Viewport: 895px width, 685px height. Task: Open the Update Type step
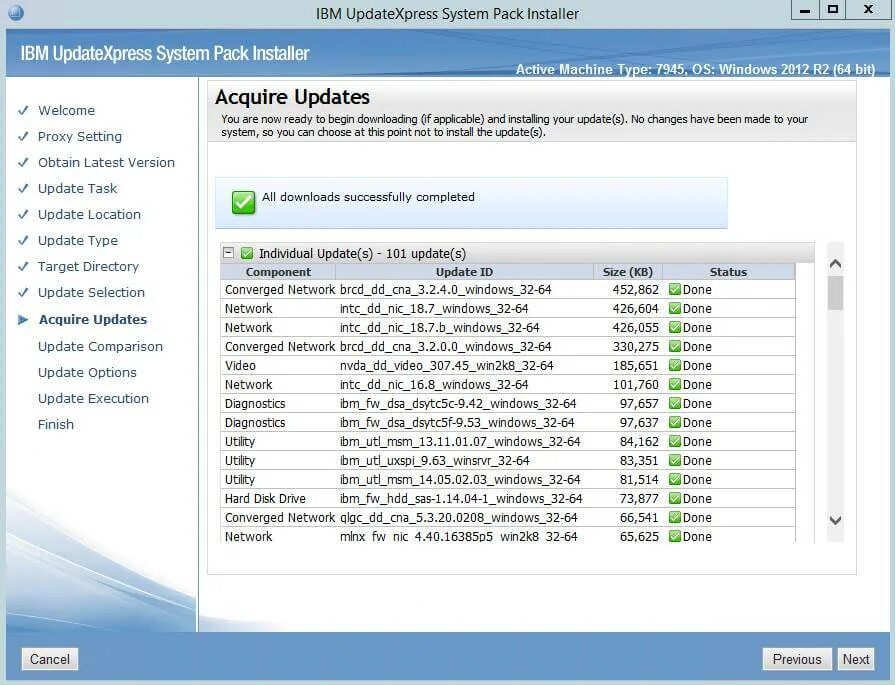coord(78,240)
